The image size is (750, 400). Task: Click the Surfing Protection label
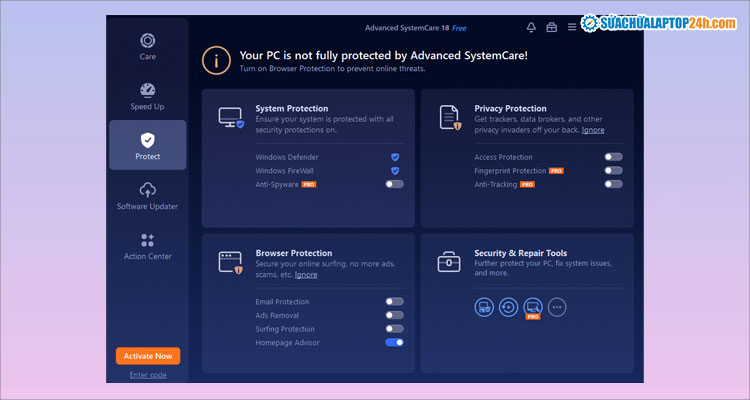click(x=285, y=329)
